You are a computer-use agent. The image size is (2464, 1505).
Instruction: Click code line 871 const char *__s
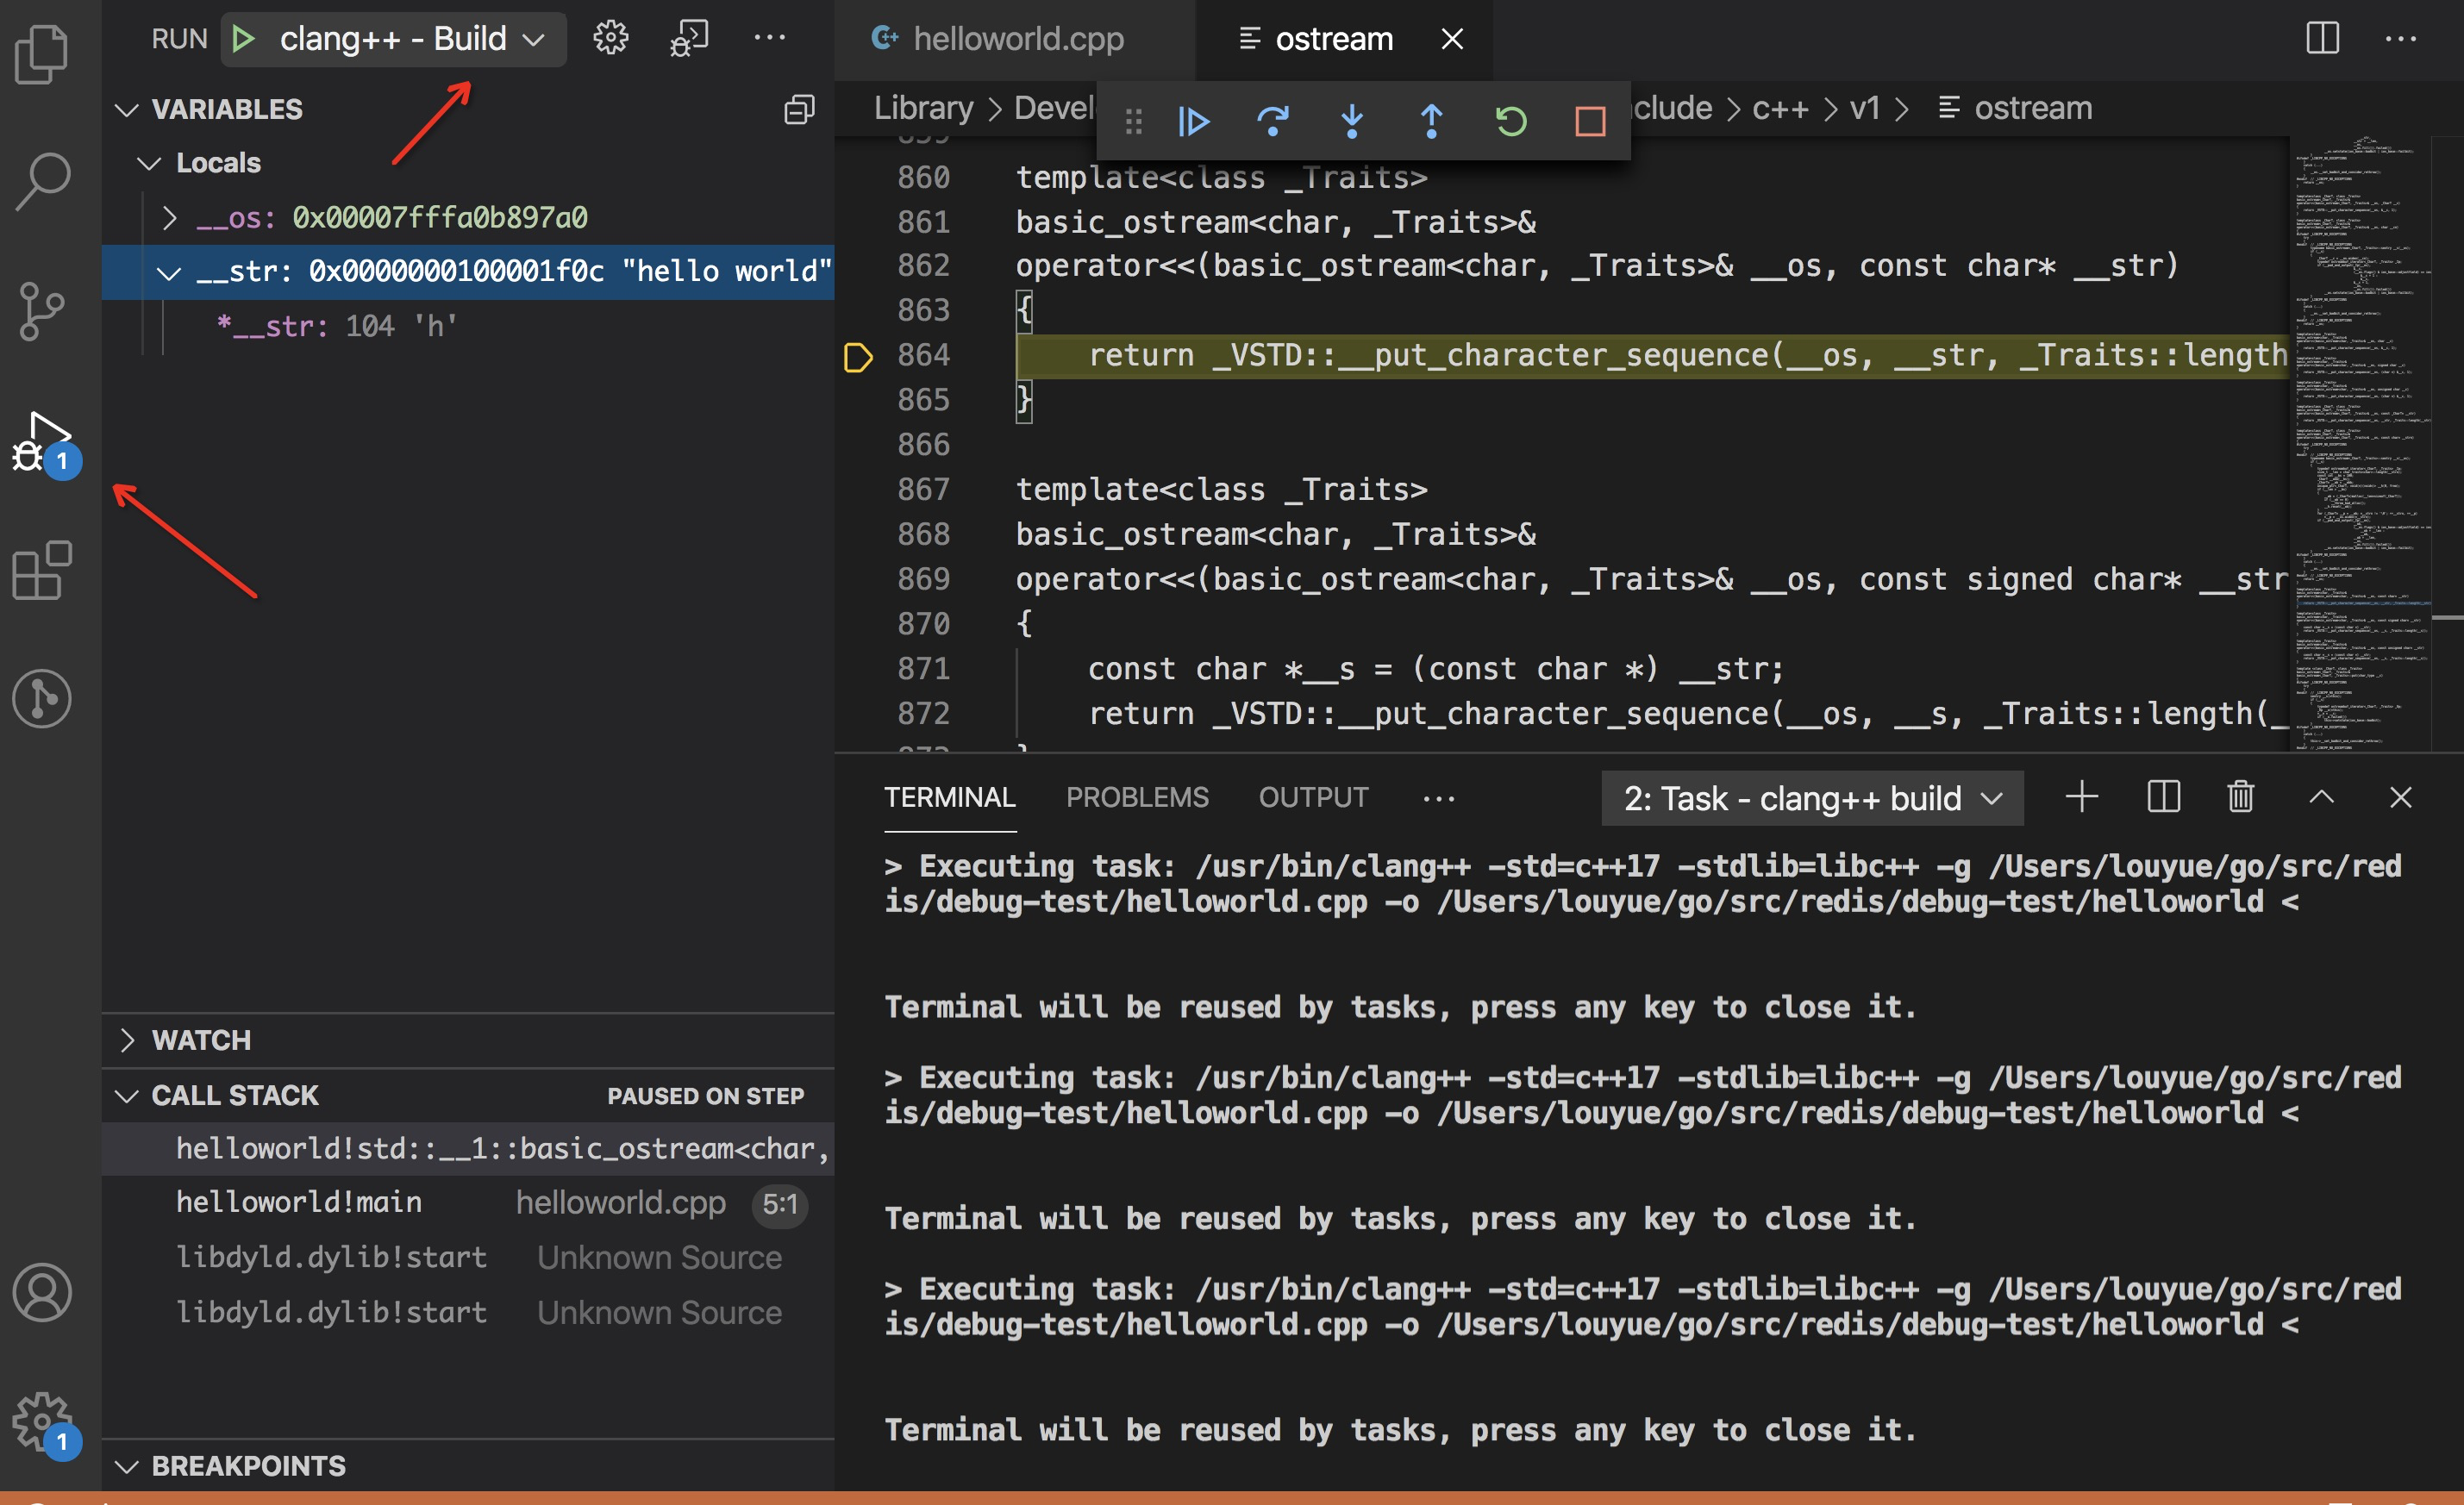coord(1435,668)
